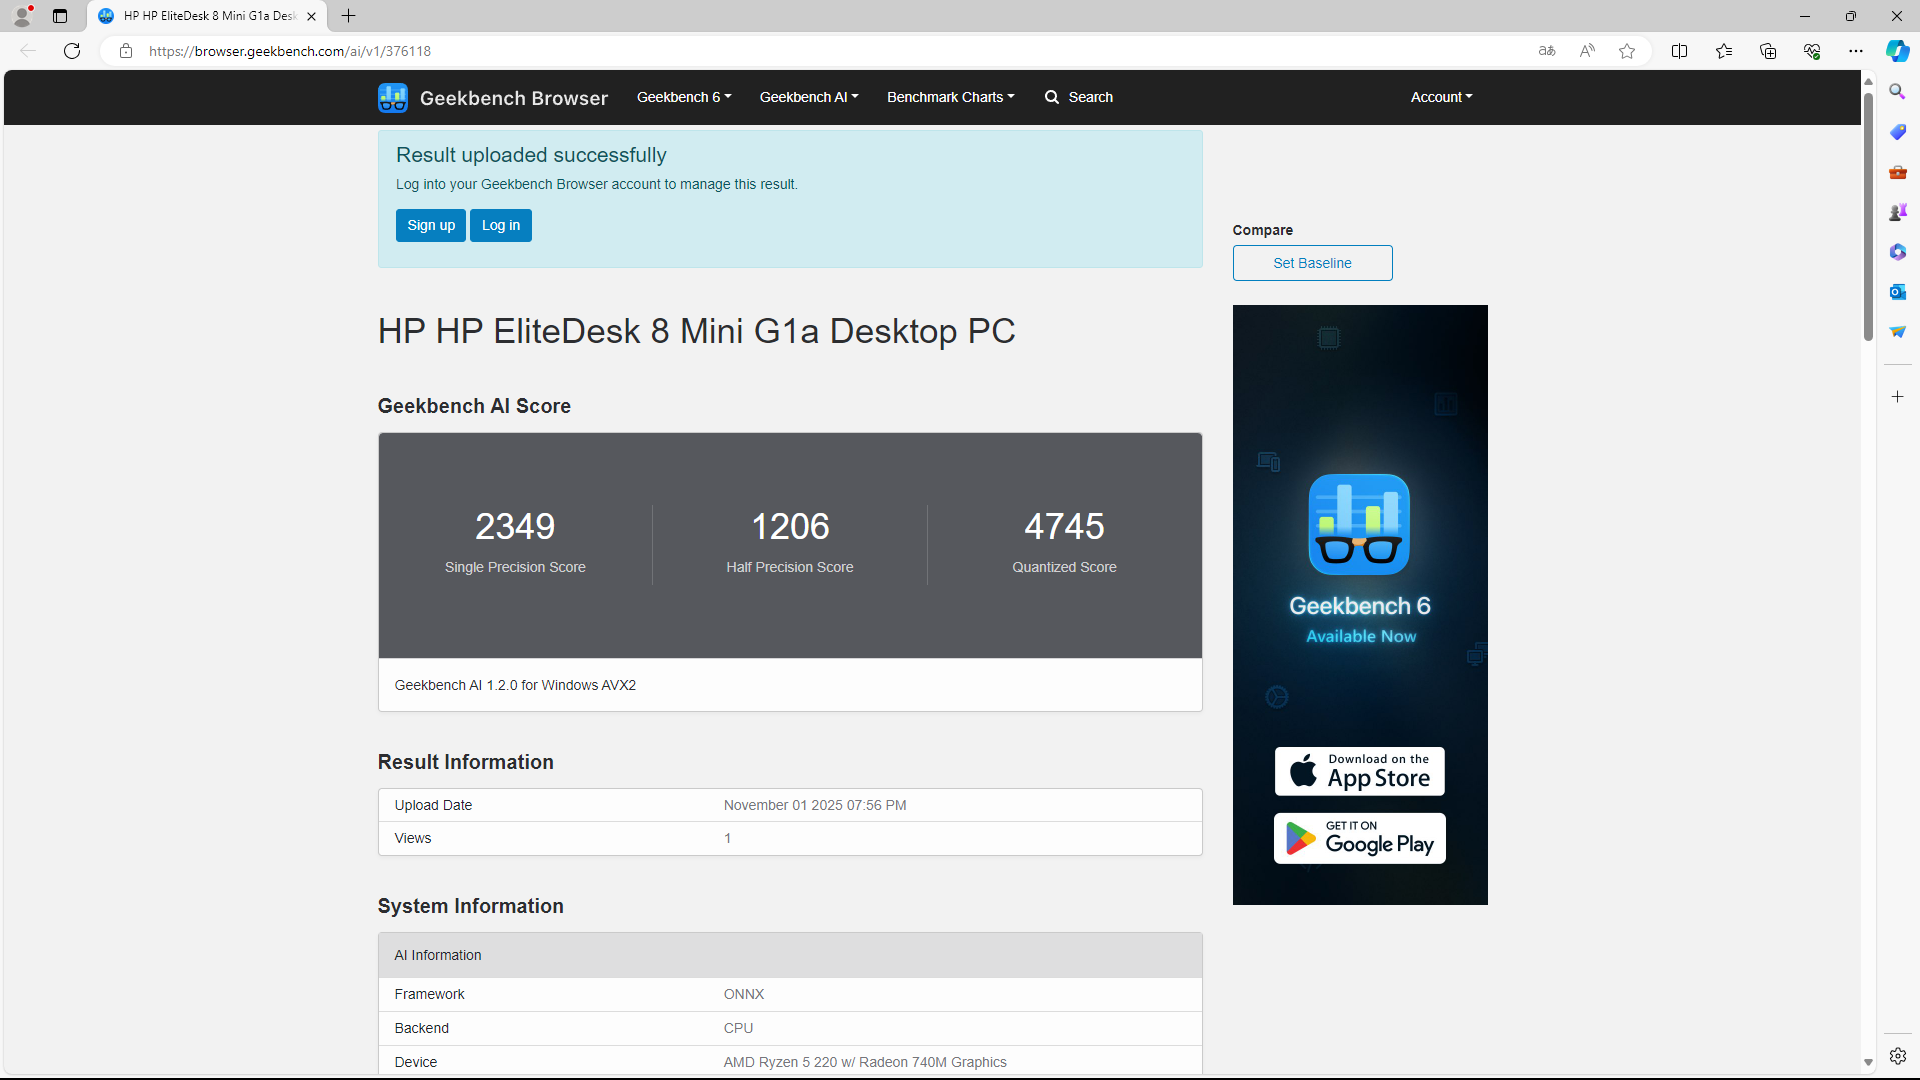Open Microsoft 365 from the Edge sidebar
Screen dimensions: 1920x1080
tap(1897, 252)
